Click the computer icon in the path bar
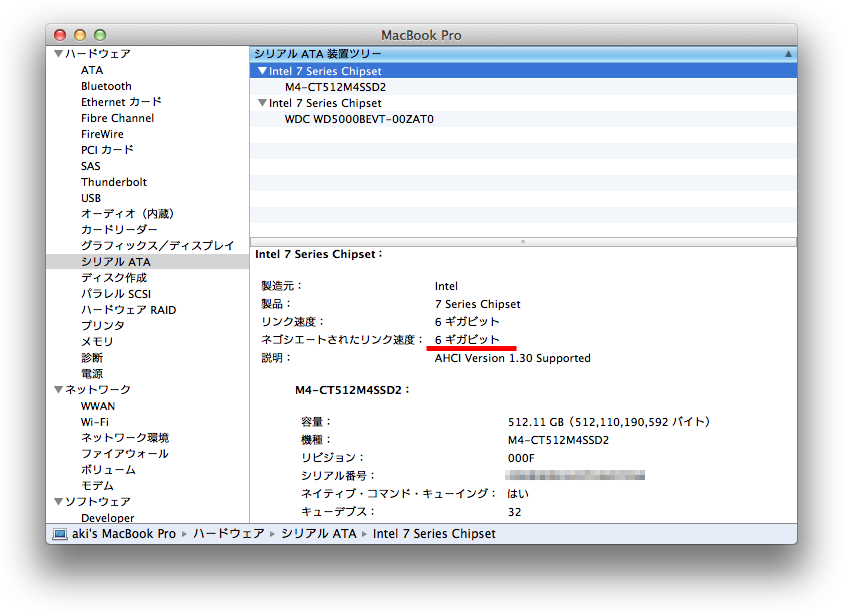Viewport: 843px width, 612px height. tap(60, 534)
